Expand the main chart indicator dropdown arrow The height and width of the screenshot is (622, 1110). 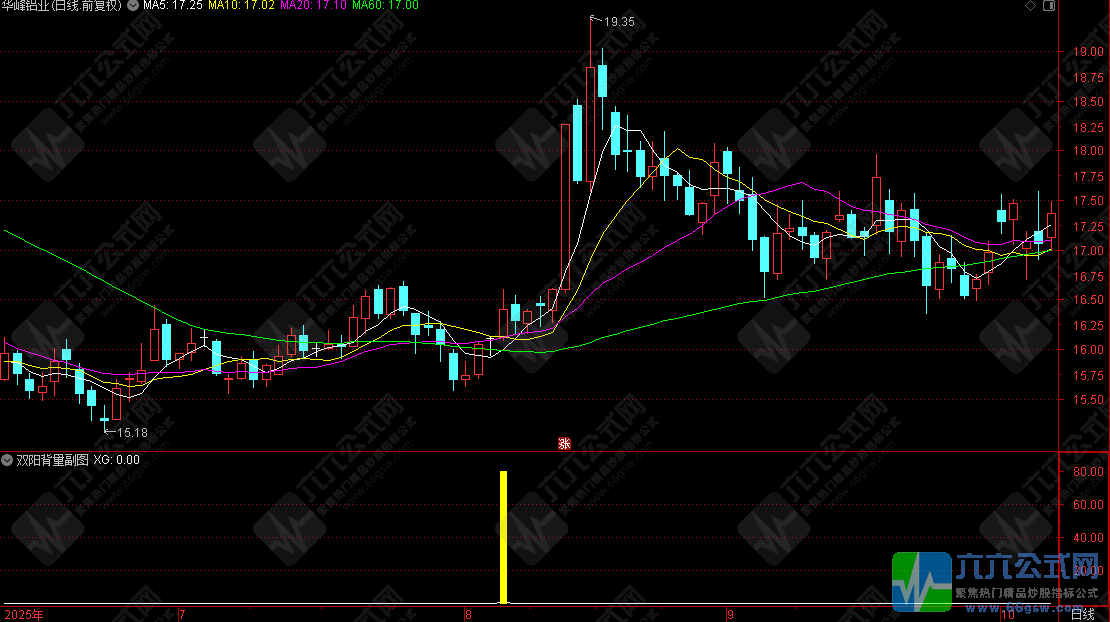coord(133,6)
